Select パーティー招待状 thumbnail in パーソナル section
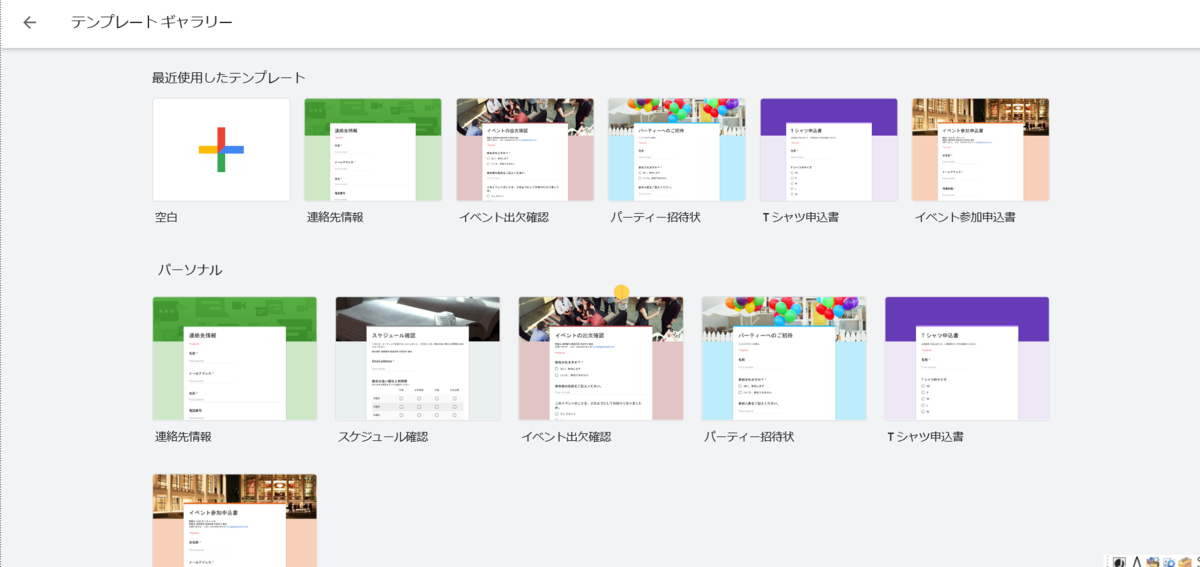Screen dimensions: 1200x567 point(784,358)
